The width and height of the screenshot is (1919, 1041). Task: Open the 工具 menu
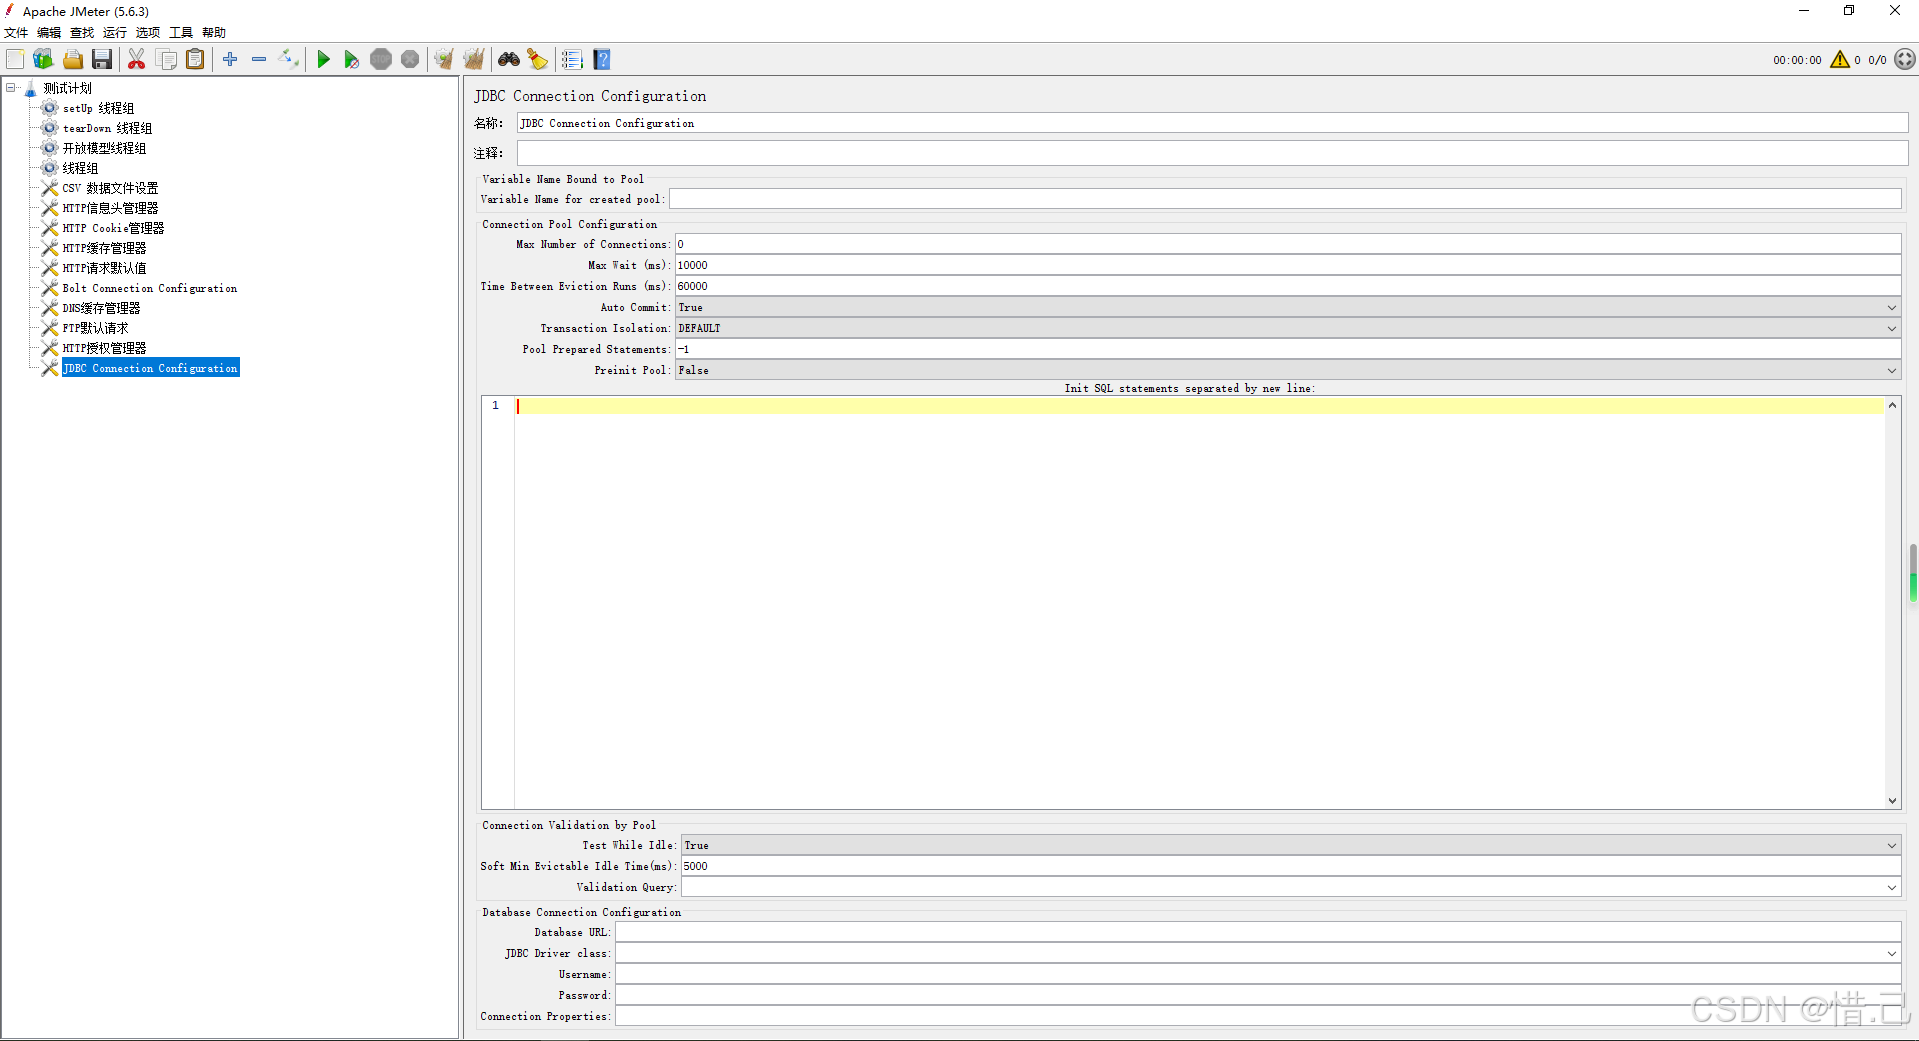click(x=181, y=33)
